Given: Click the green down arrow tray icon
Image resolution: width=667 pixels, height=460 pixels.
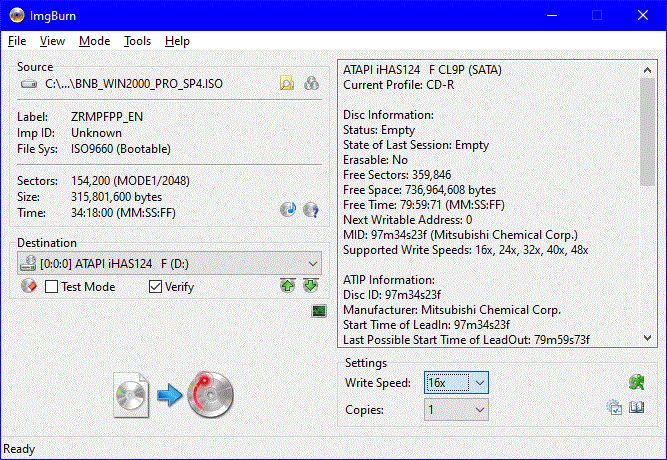Looking at the screenshot, I should 311,285.
